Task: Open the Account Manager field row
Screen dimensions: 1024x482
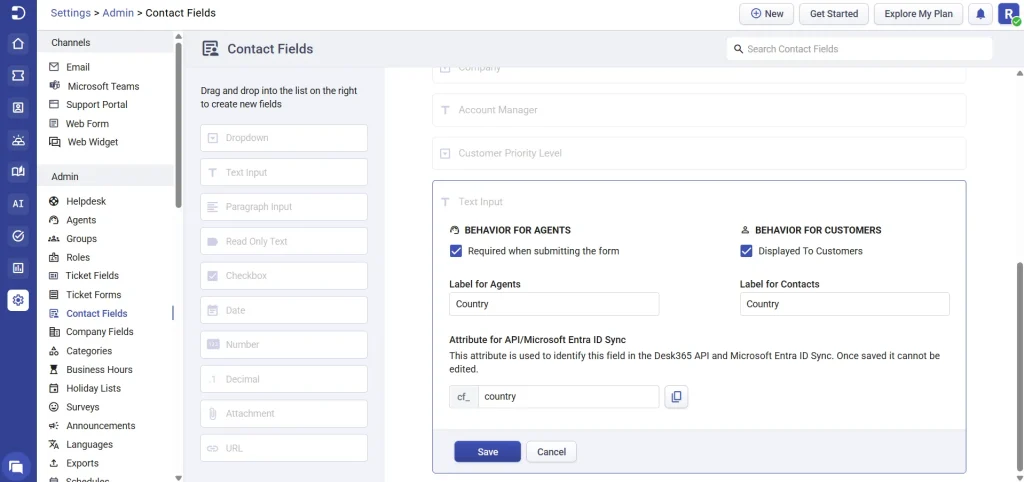Action: click(x=699, y=110)
